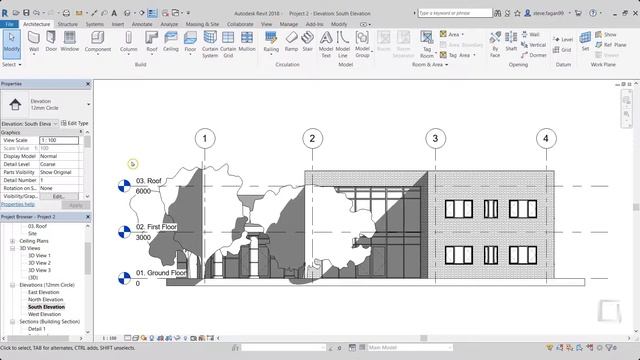
Task: Click the Show work plane button
Action: click(x=606, y=34)
